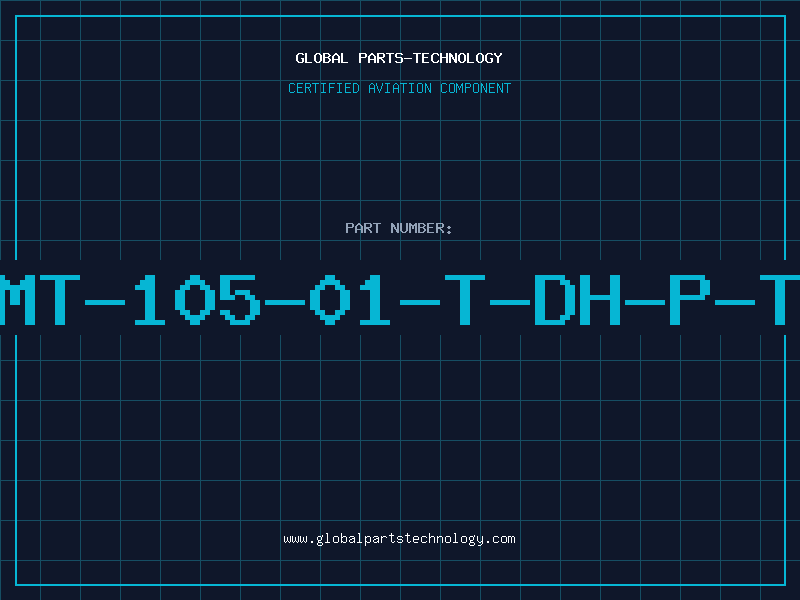Click the DH segment of the part number
Image resolution: width=800 pixels, height=600 pixels.
click(x=577, y=300)
